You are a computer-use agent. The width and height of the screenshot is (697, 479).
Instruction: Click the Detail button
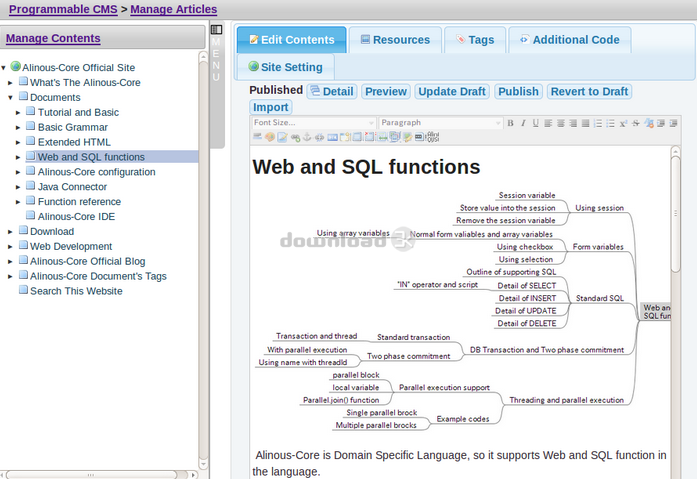click(332, 92)
